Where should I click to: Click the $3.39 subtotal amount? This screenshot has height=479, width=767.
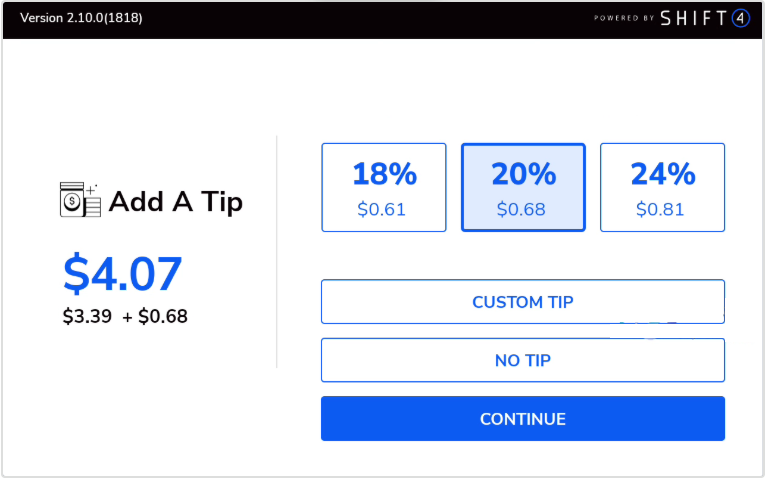tap(87, 317)
